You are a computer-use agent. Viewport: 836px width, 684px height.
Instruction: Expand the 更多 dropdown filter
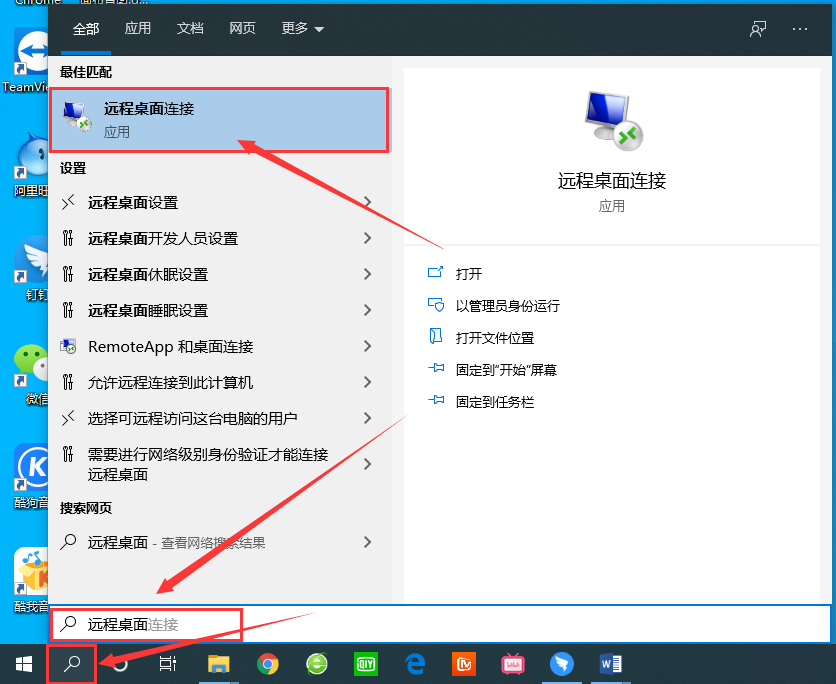pos(302,29)
